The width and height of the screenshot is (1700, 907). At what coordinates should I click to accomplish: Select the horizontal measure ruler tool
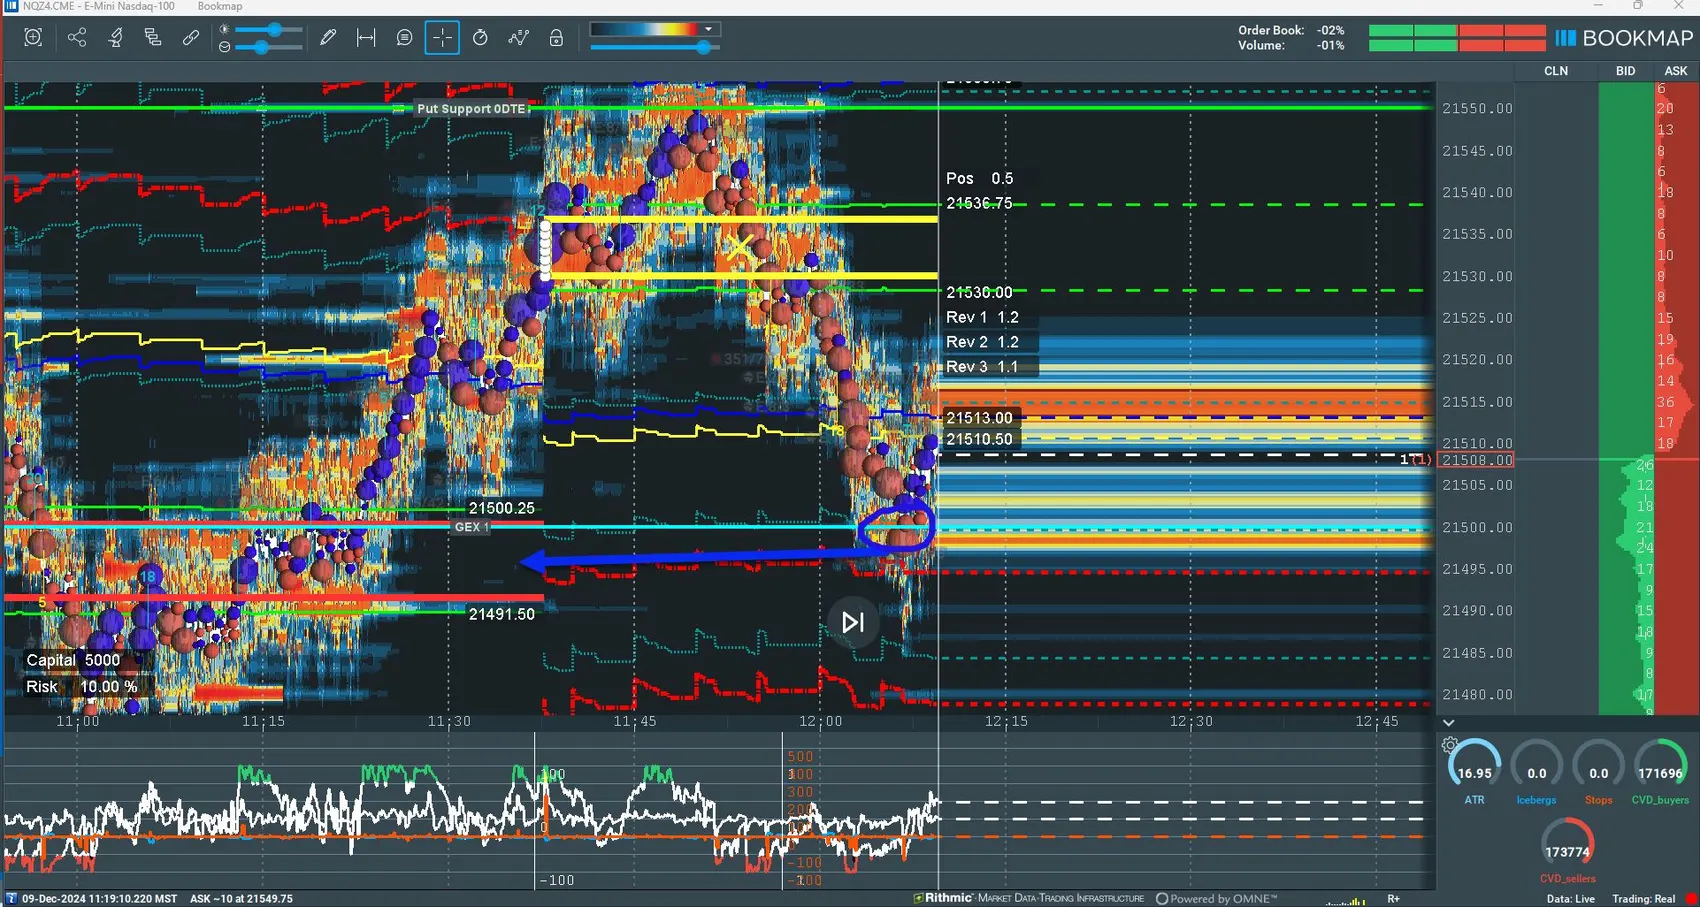point(366,38)
